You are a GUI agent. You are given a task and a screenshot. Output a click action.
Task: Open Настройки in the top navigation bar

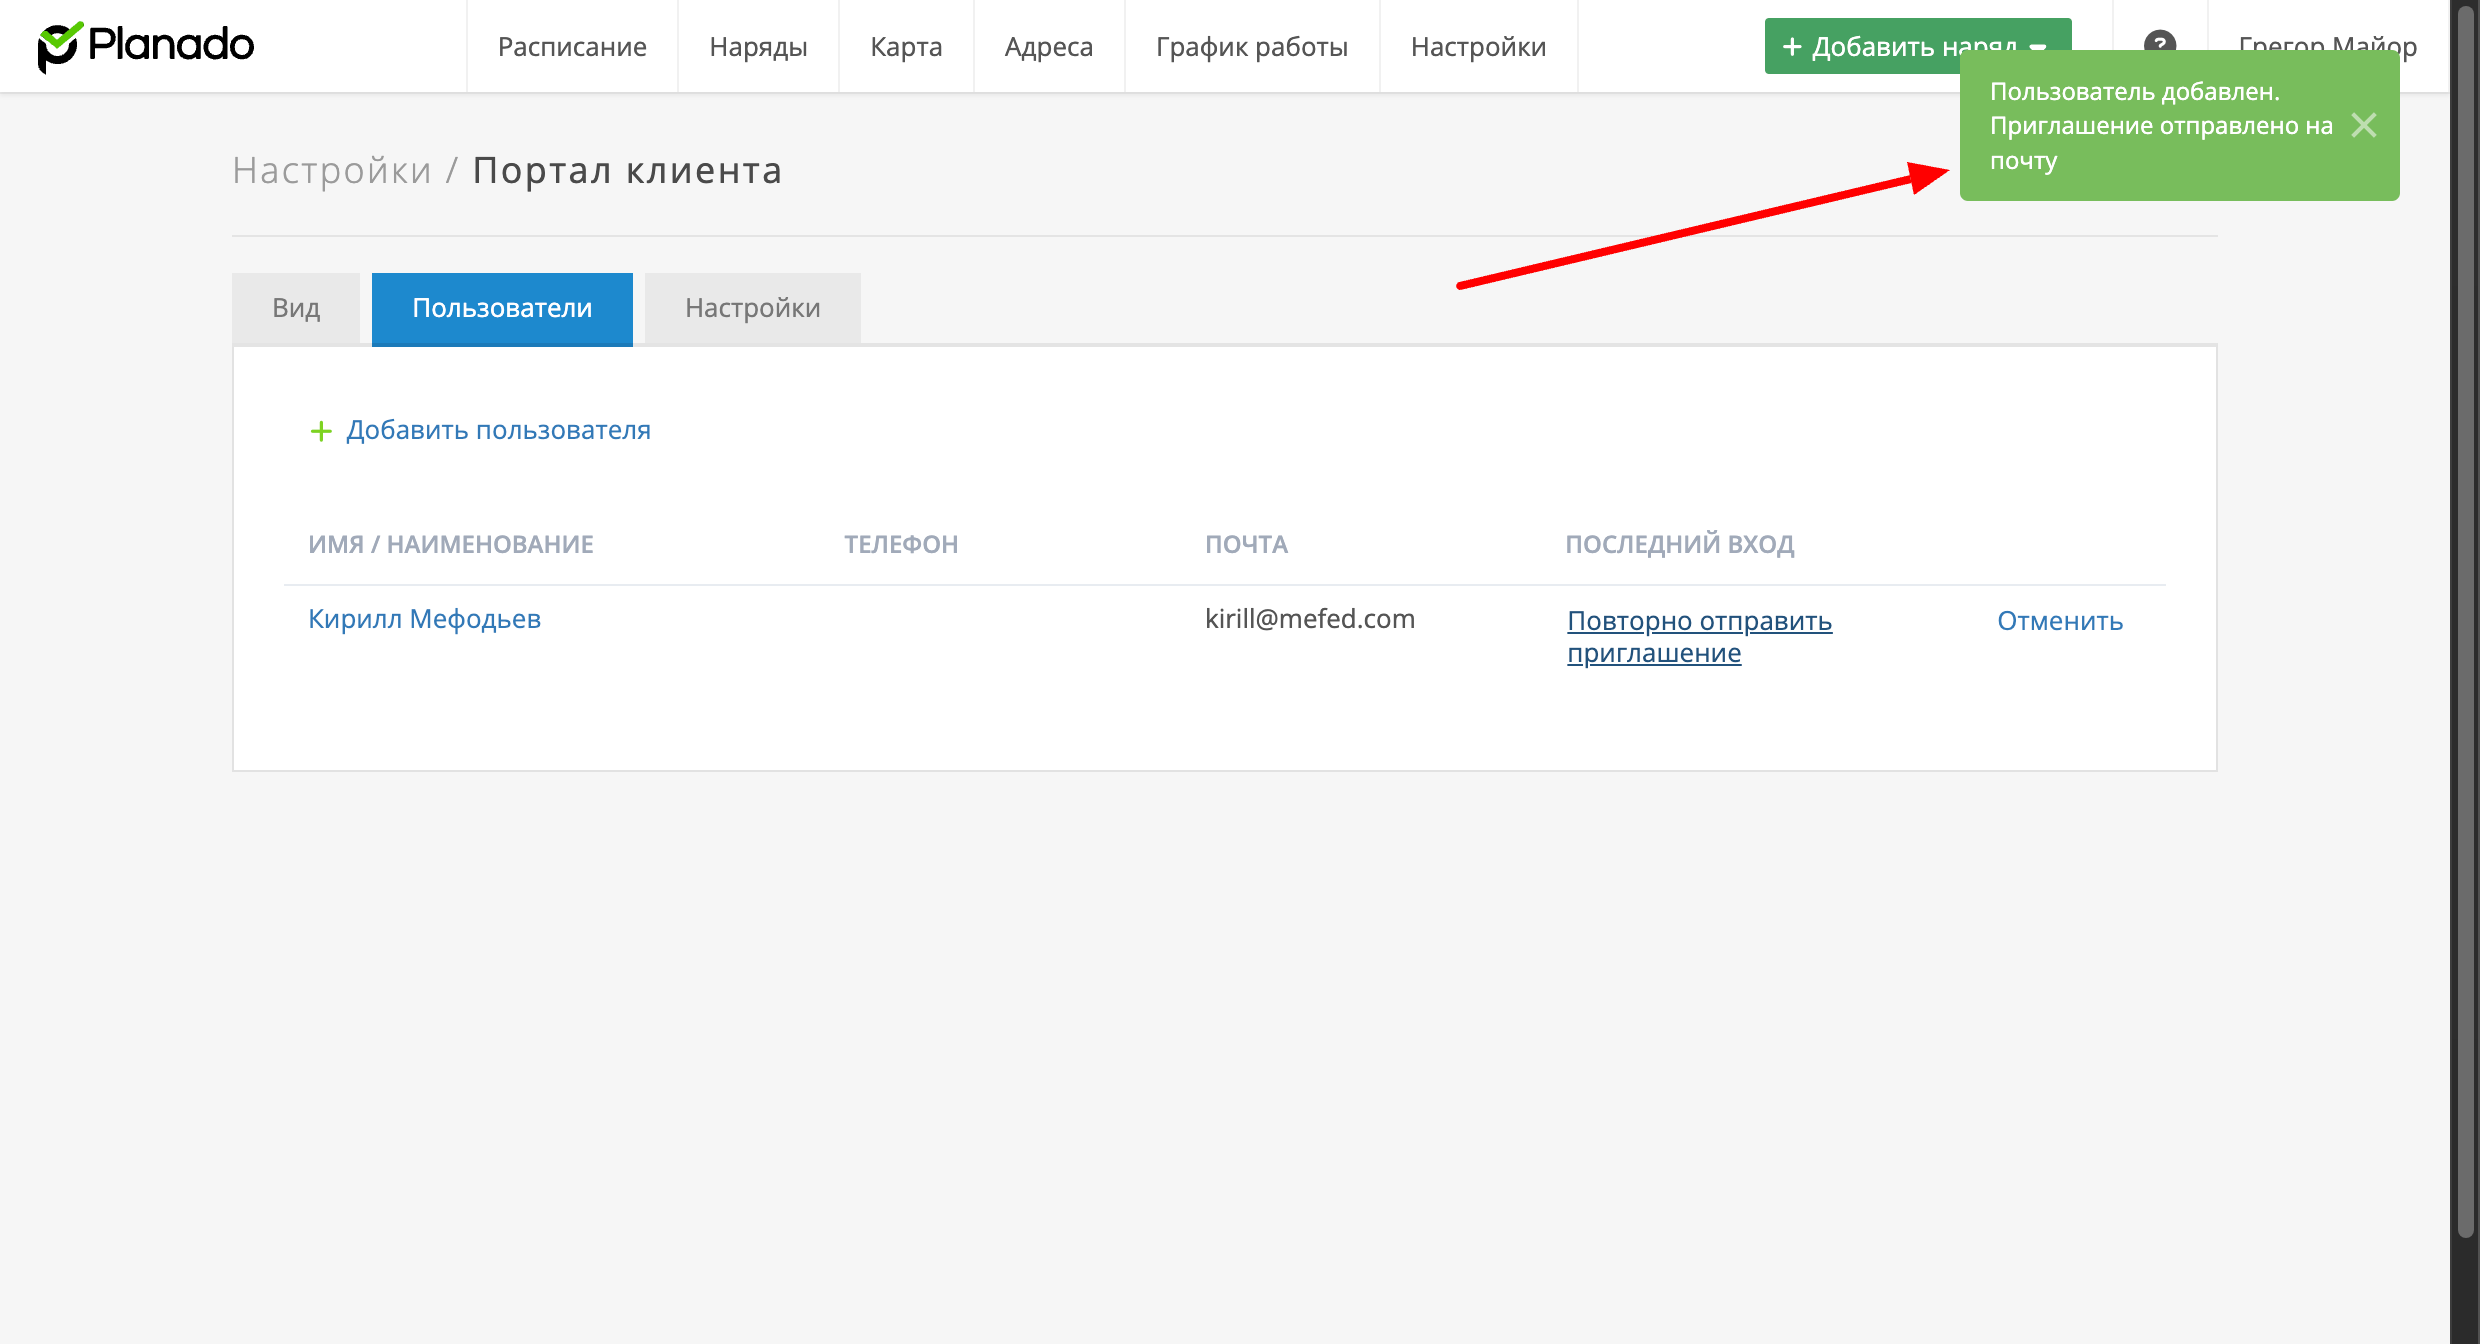coord(1478,47)
